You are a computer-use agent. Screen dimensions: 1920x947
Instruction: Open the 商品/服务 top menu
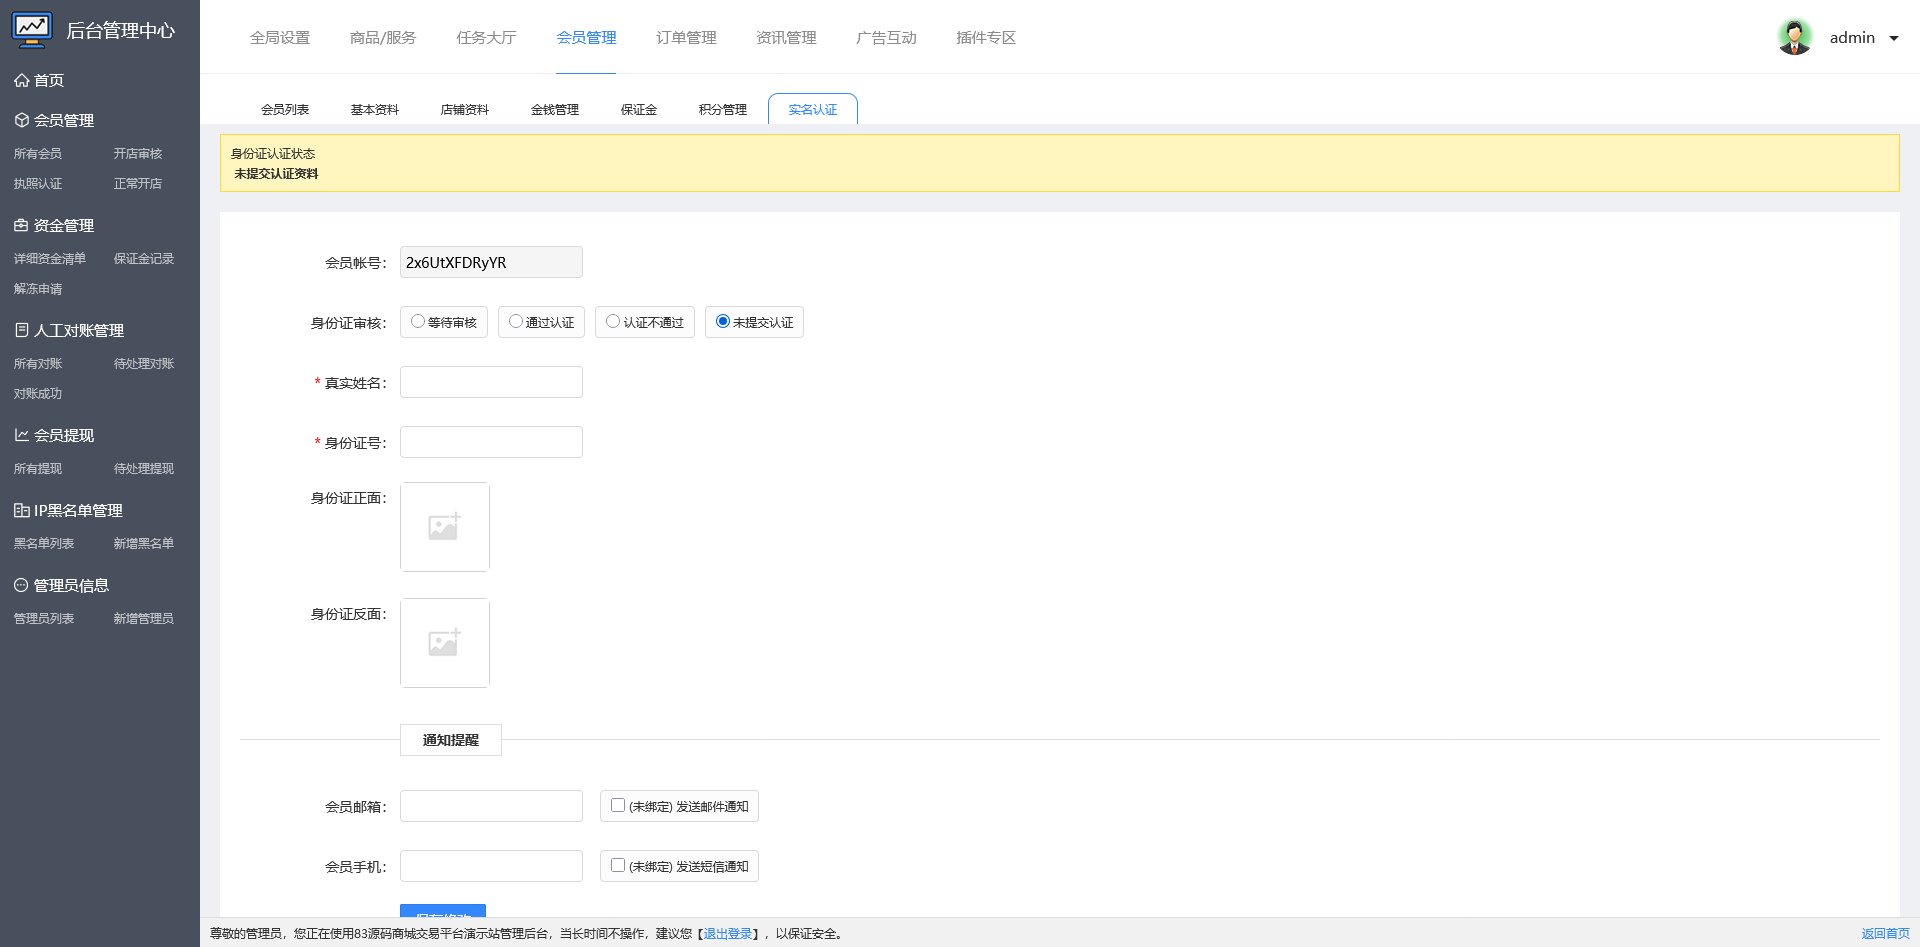pos(383,37)
